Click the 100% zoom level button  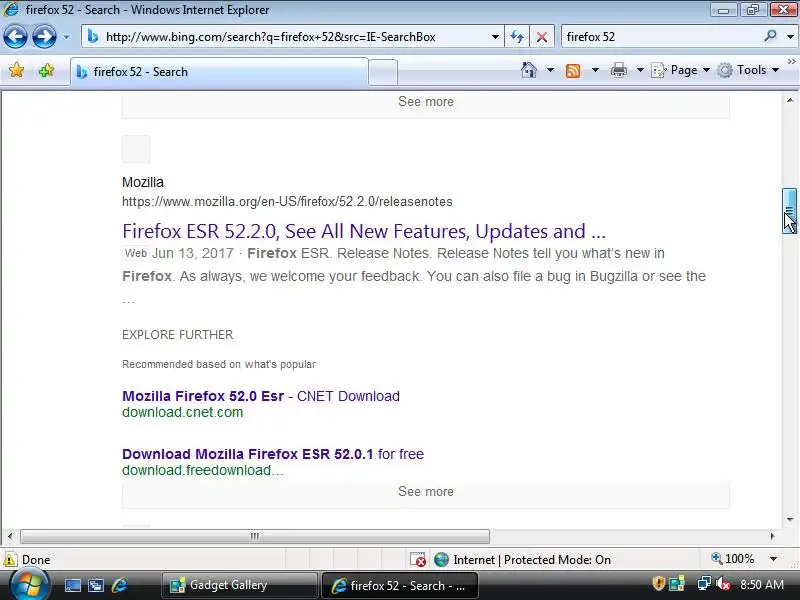click(x=733, y=559)
